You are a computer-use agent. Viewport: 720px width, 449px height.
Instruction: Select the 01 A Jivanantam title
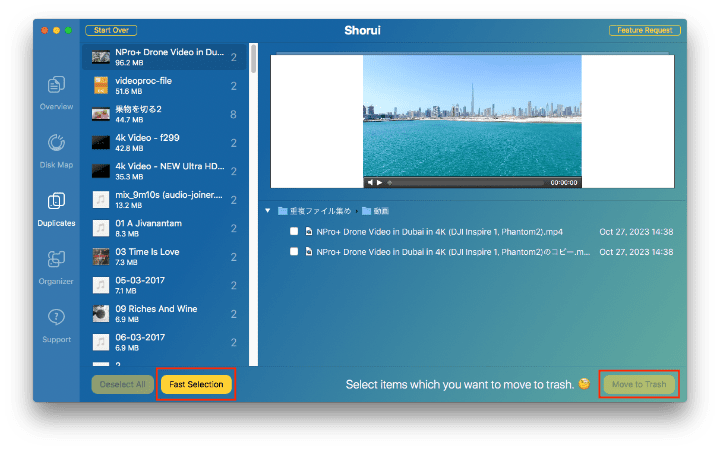[x=148, y=223]
